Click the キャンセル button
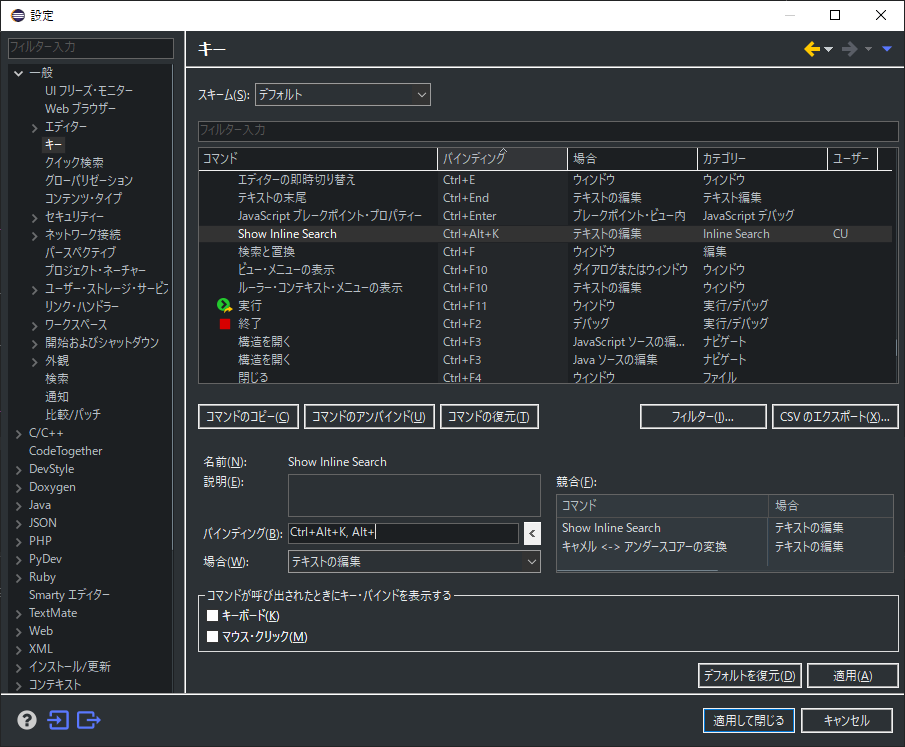This screenshot has height=747, width=905. (x=847, y=720)
